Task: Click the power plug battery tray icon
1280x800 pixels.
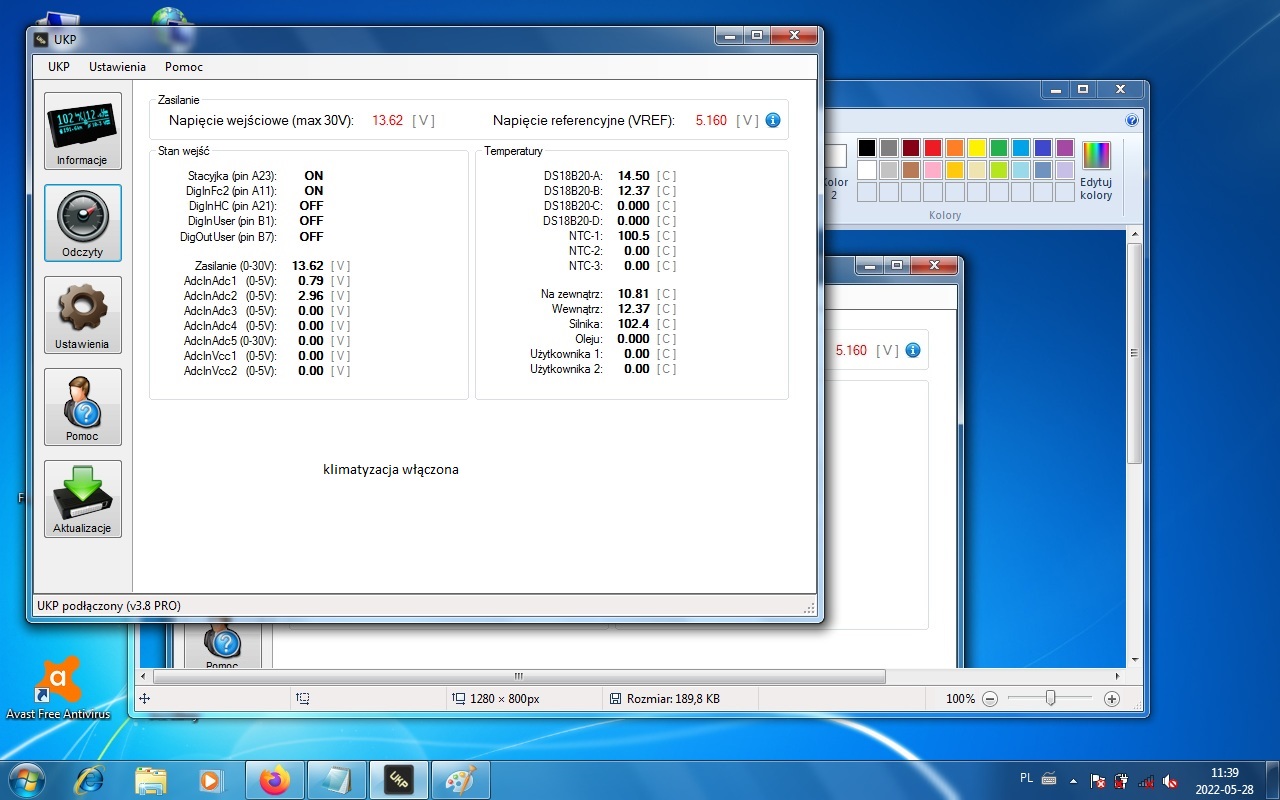Action: click(1122, 780)
